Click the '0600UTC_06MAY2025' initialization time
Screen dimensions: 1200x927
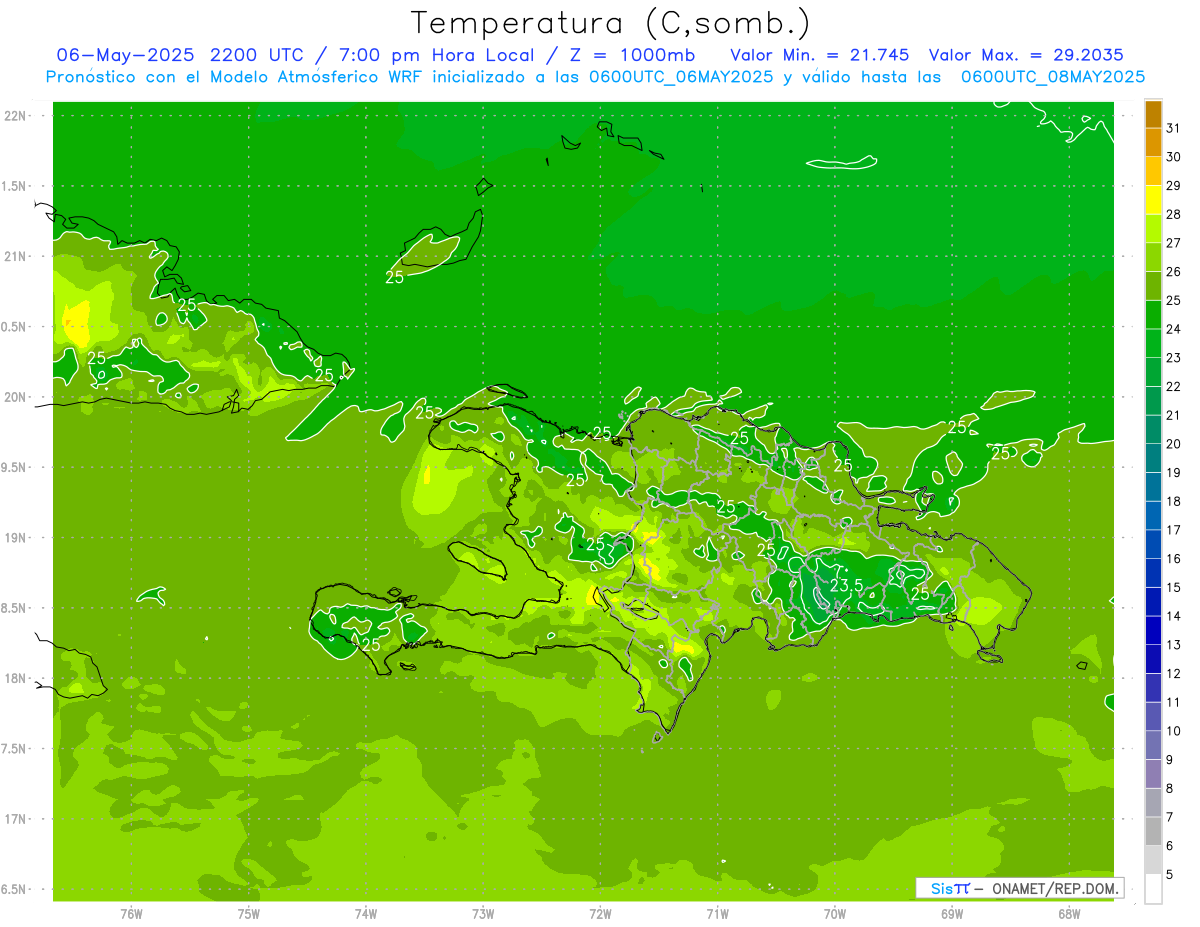pyautogui.click(x=681, y=77)
